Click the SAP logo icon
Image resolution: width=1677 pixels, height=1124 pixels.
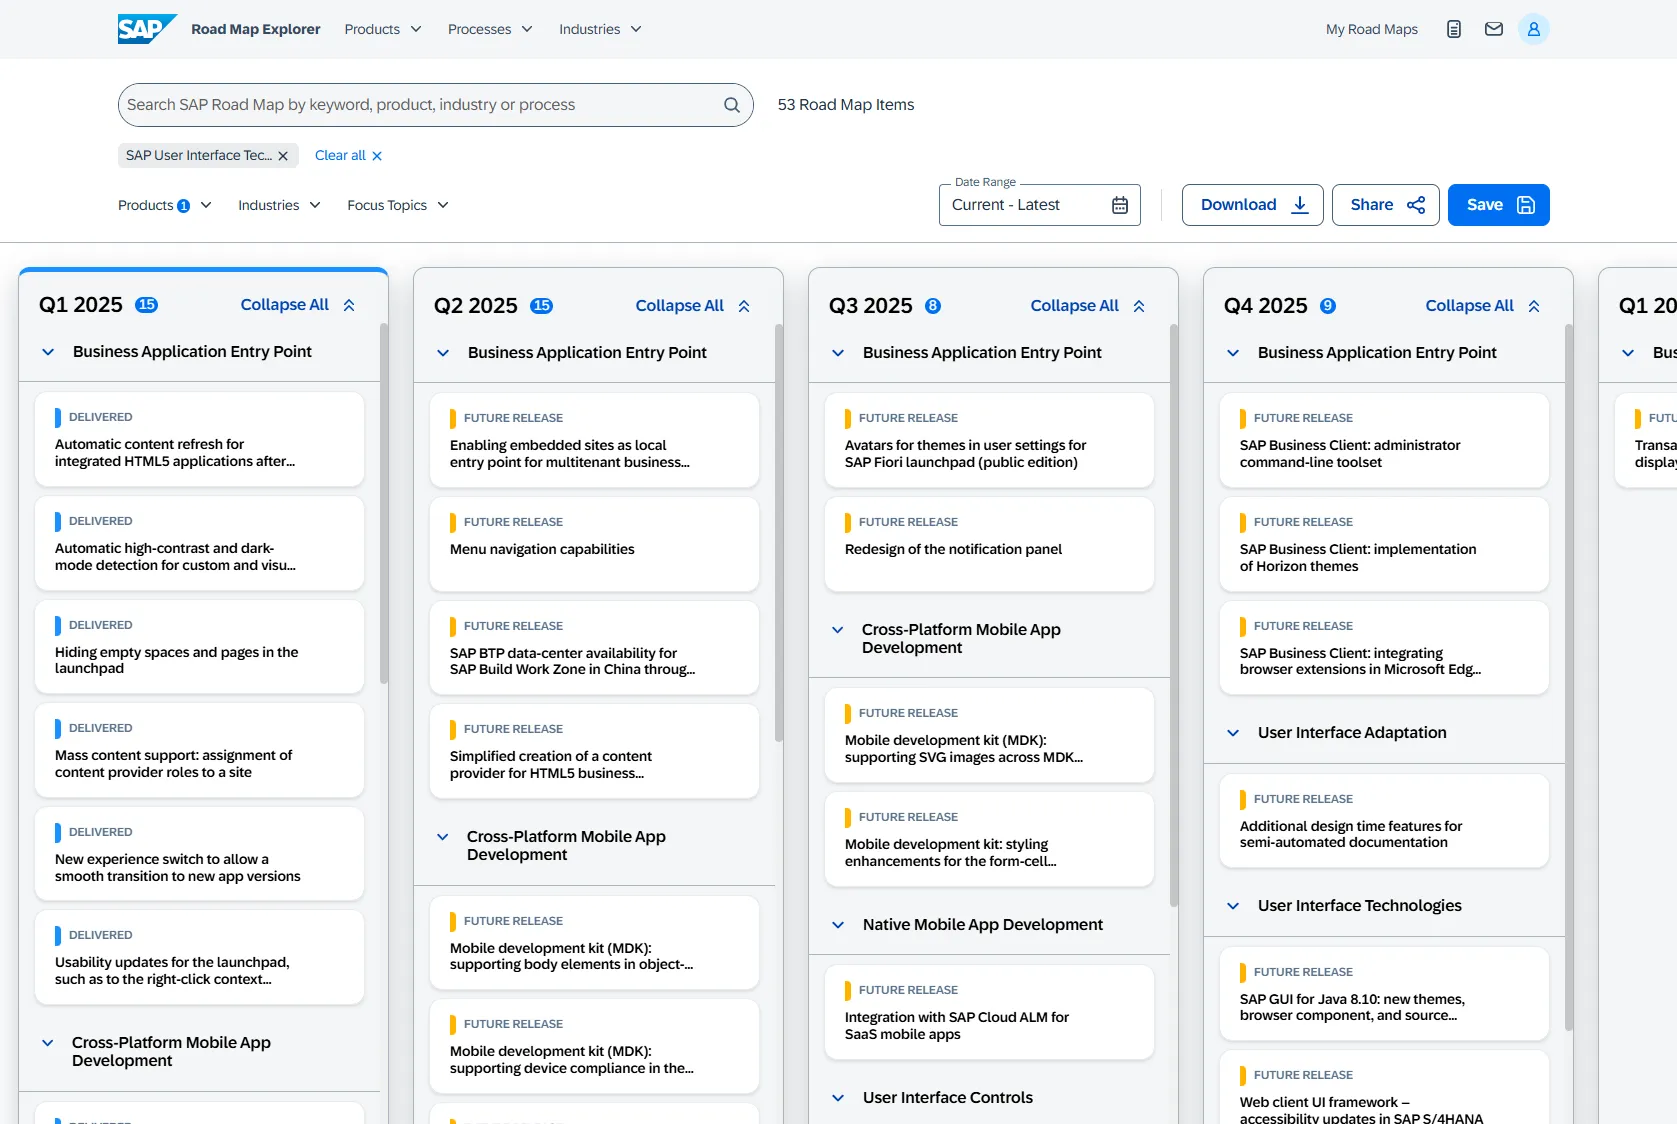click(146, 29)
